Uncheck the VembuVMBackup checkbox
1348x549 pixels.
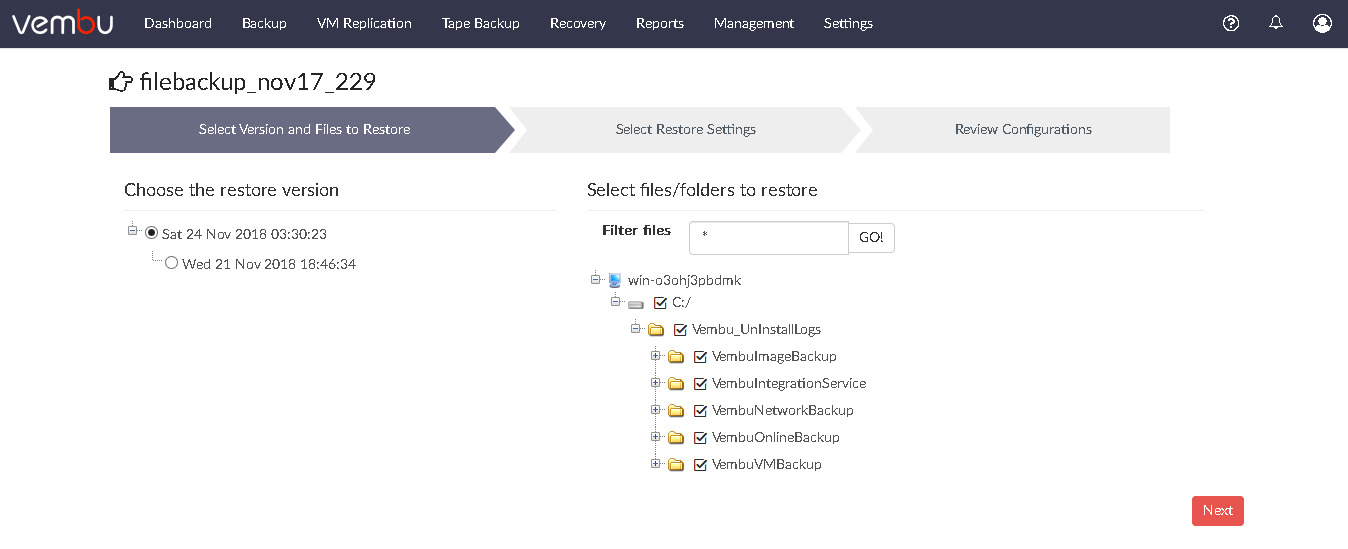(x=700, y=464)
